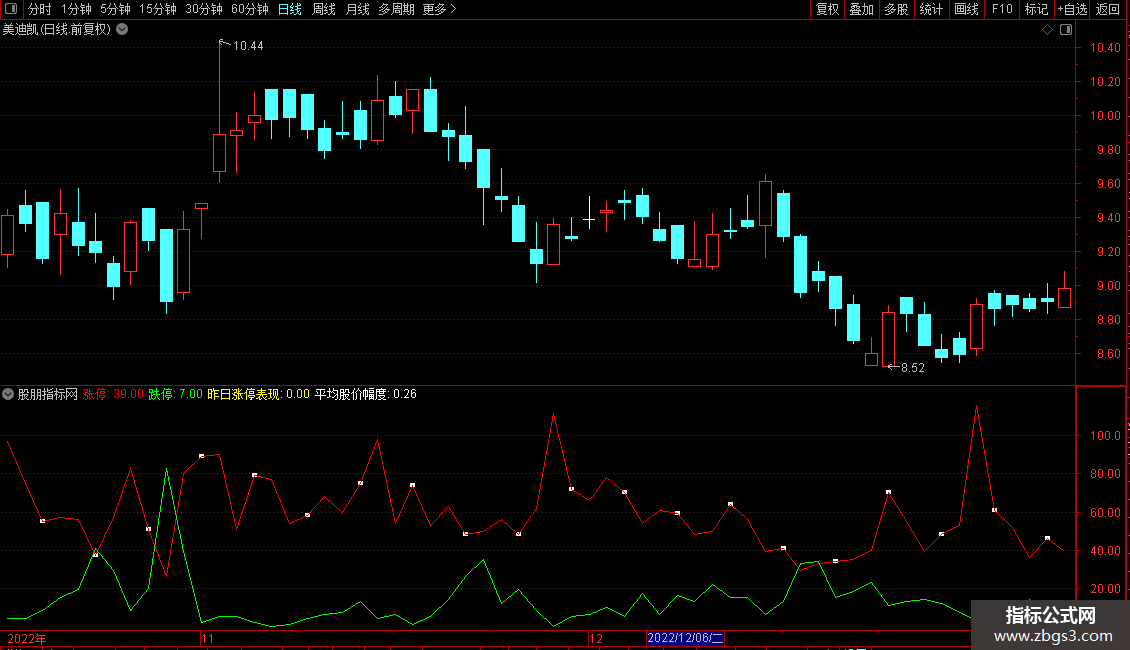Viewport: 1130px width, 650px height.
Task: Click the 12 month label on time axis
Action: pyautogui.click(x=595, y=638)
